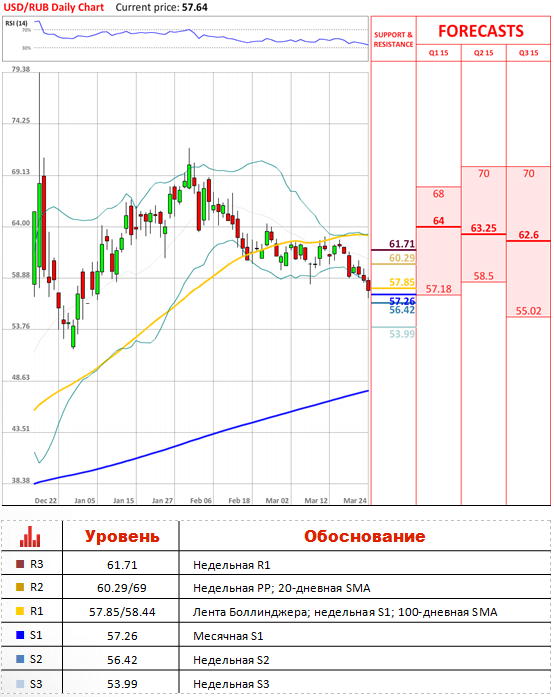Click the Q1 forecast value 64
The image size is (554, 697).
pyautogui.click(x=438, y=221)
